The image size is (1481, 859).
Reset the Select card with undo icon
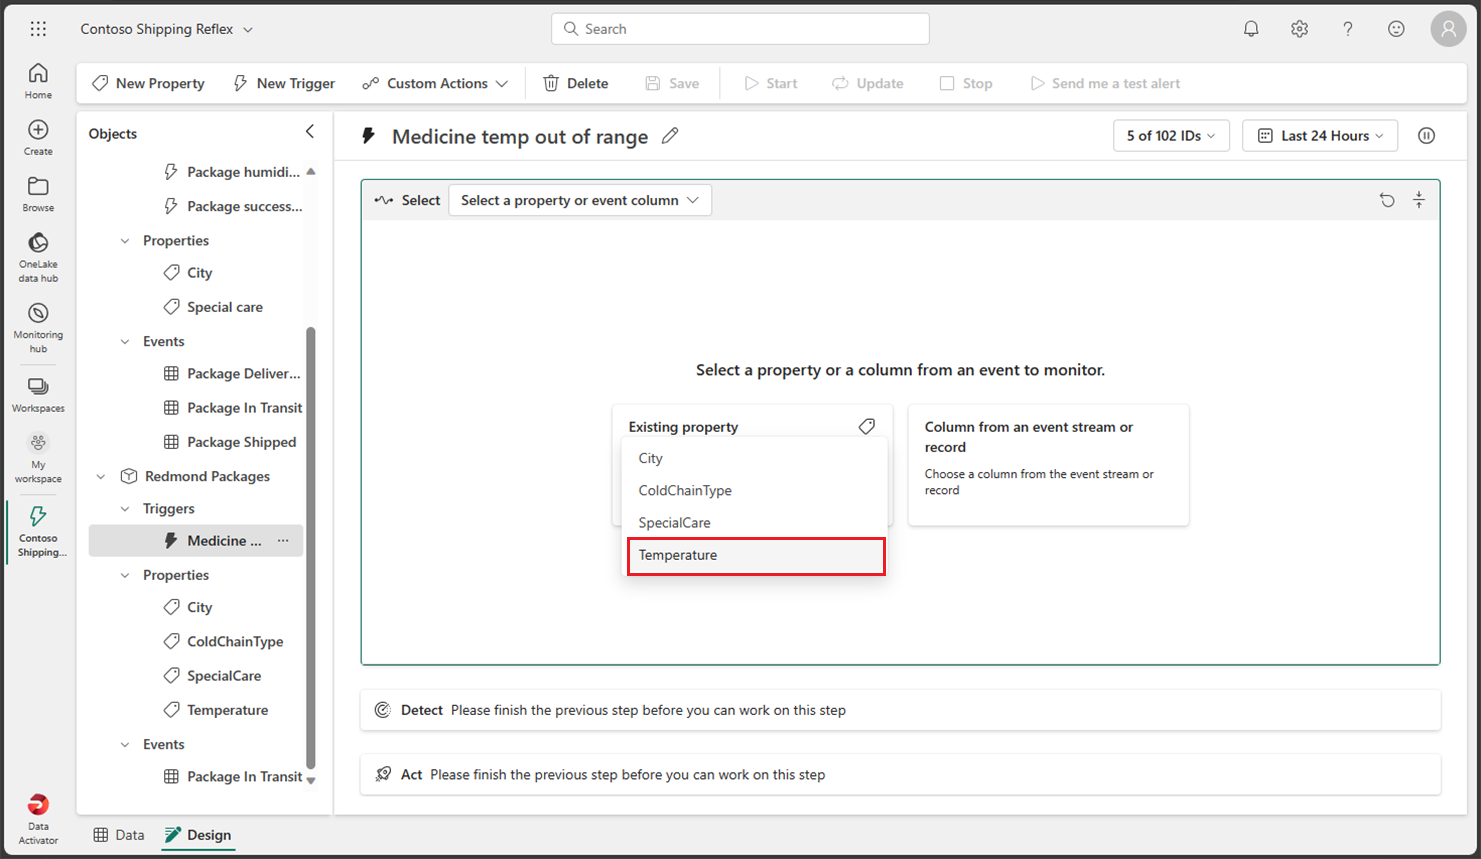pyautogui.click(x=1387, y=200)
